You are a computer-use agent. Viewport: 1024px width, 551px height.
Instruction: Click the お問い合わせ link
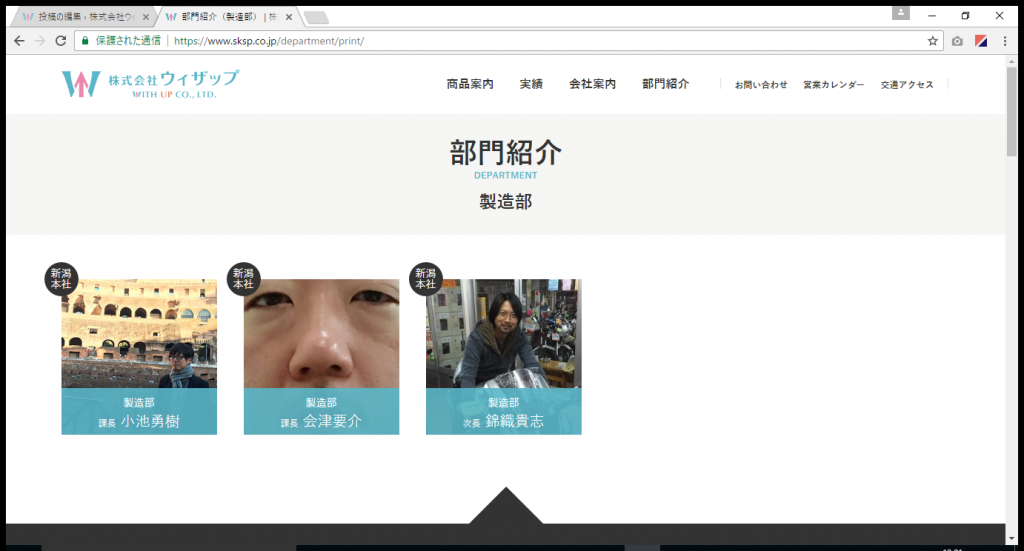761,85
